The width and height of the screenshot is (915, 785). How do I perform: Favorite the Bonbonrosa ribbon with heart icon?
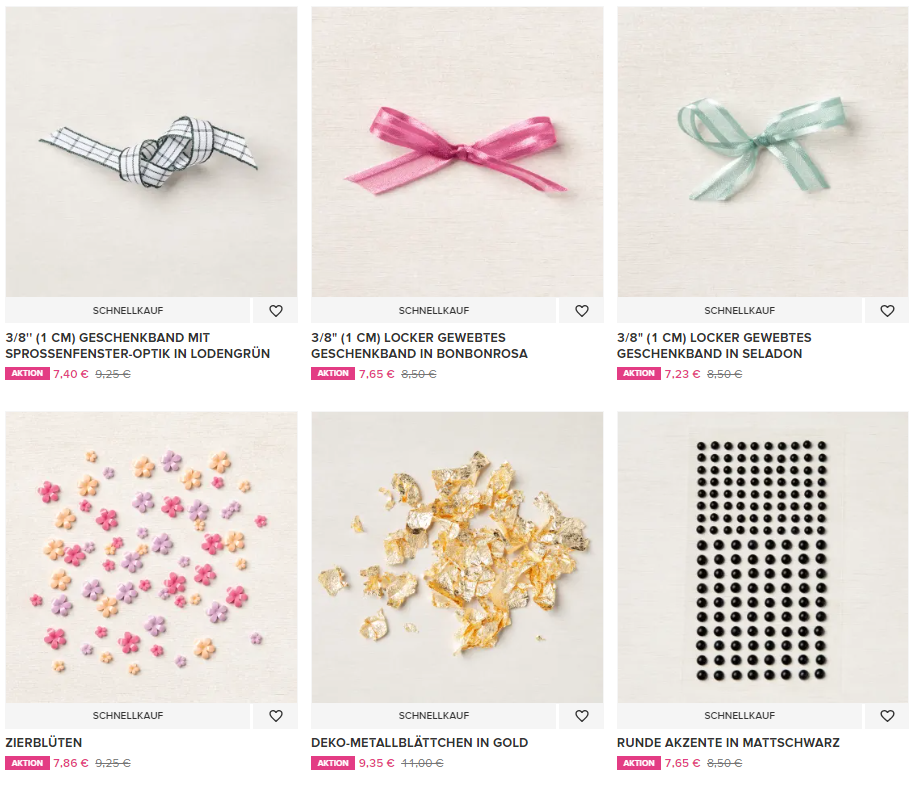tap(581, 310)
